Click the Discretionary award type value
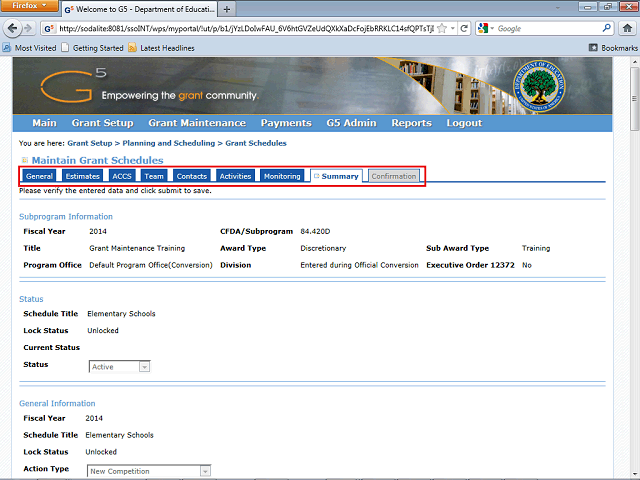Screen dimensions: 640x480 tap(323, 248)
